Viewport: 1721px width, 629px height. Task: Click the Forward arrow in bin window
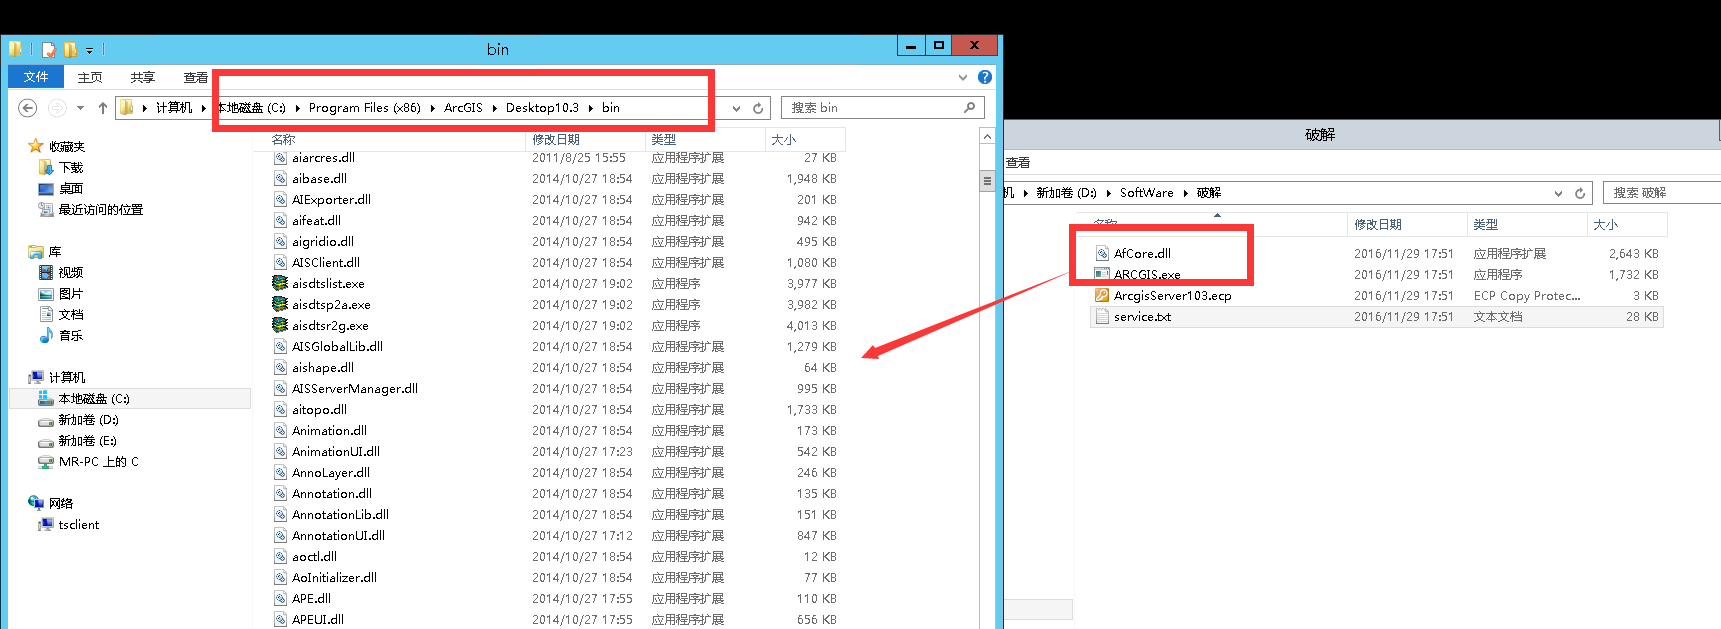click(57, 107)
